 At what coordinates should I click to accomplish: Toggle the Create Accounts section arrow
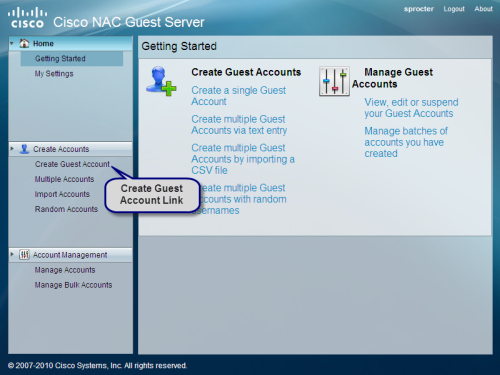click(12, 149)
